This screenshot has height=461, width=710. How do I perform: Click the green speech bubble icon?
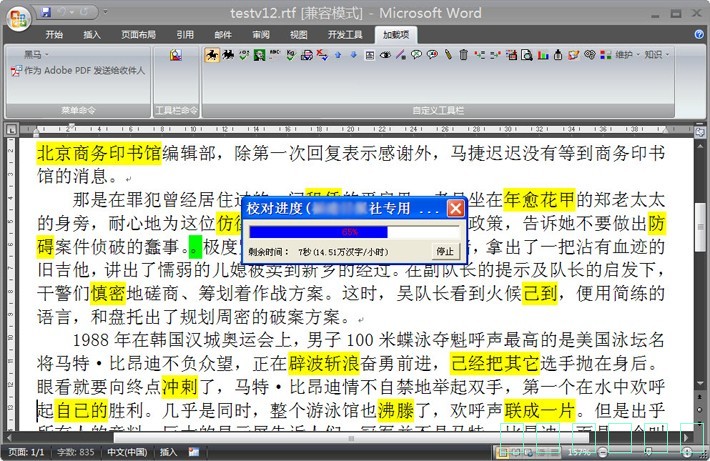coord(416,55)
